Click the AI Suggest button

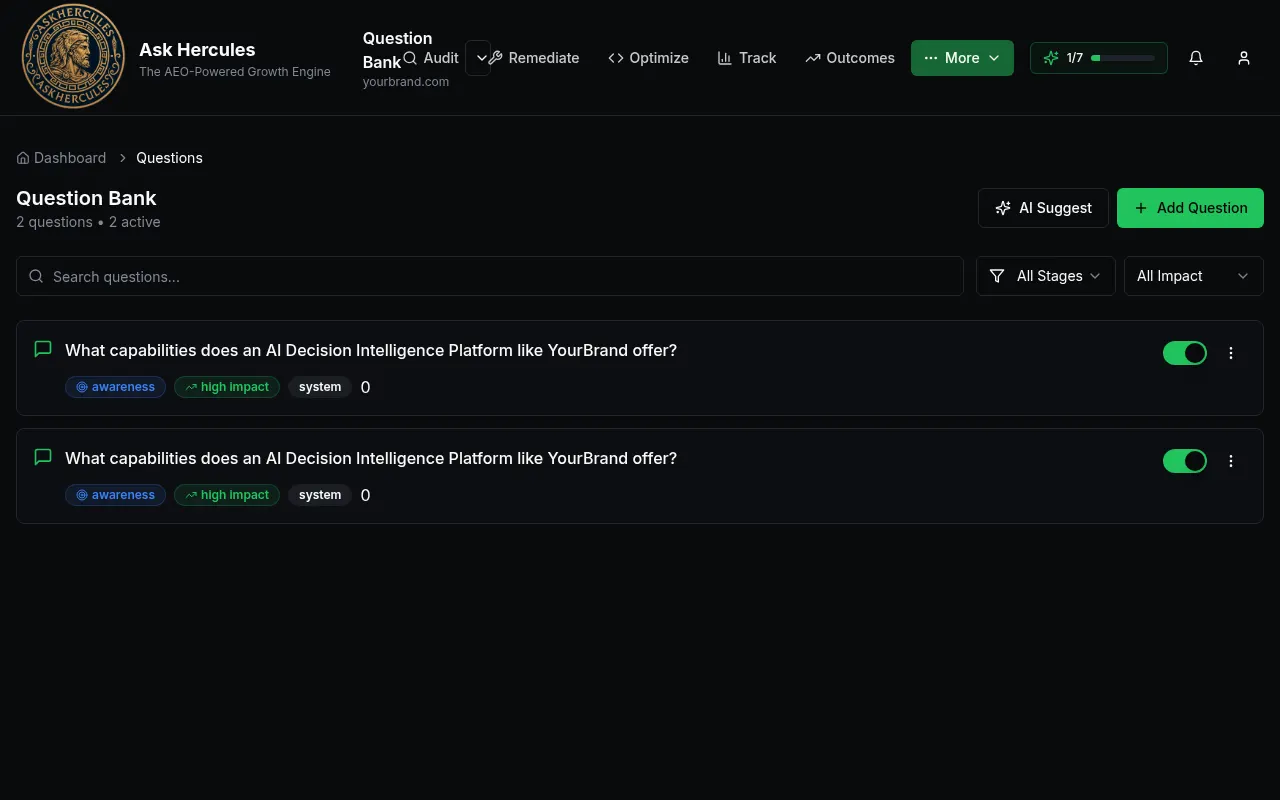1043,208
